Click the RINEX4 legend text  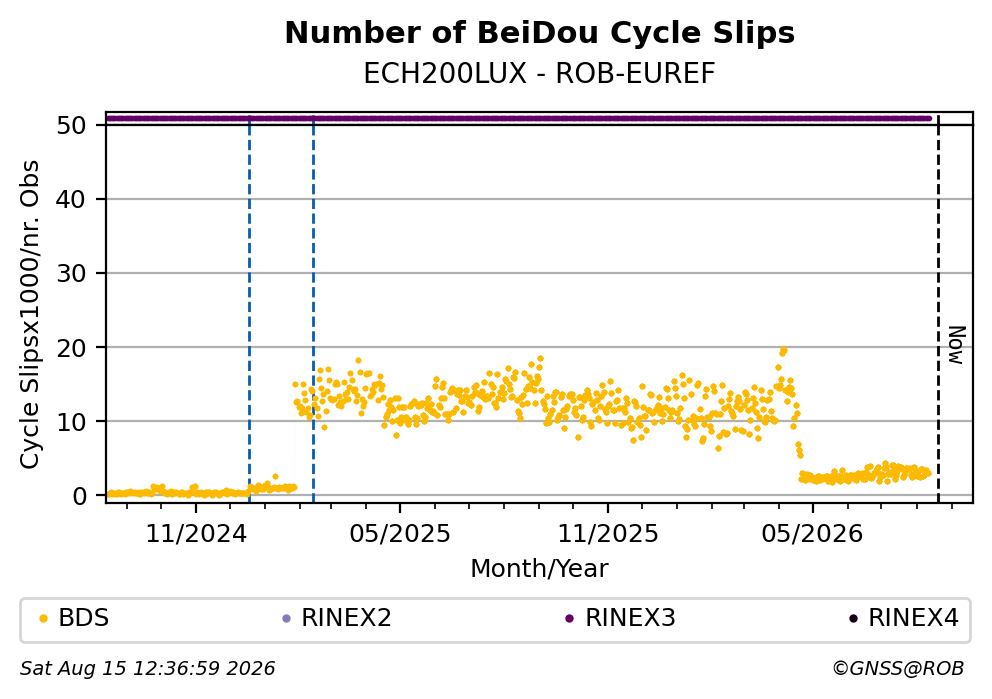pyautogui.click(x=914, y=618)
